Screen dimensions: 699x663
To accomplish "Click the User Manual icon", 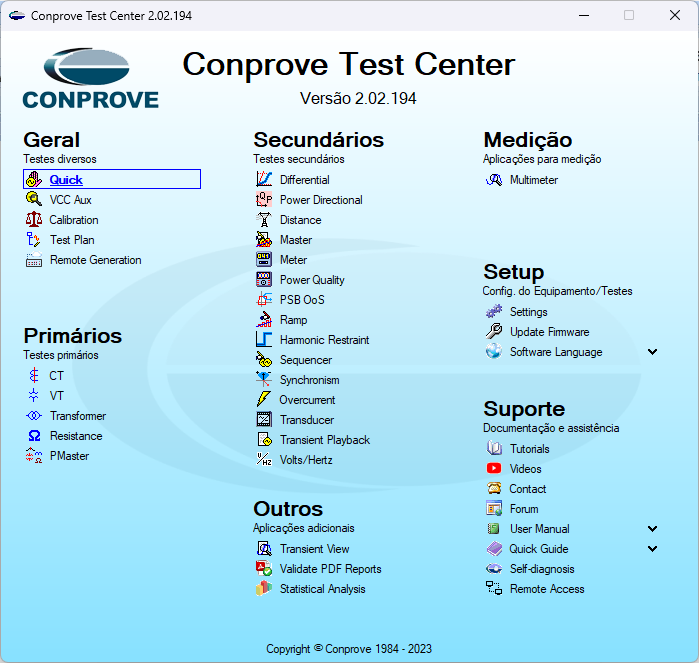I will click(x=494, y=529).
